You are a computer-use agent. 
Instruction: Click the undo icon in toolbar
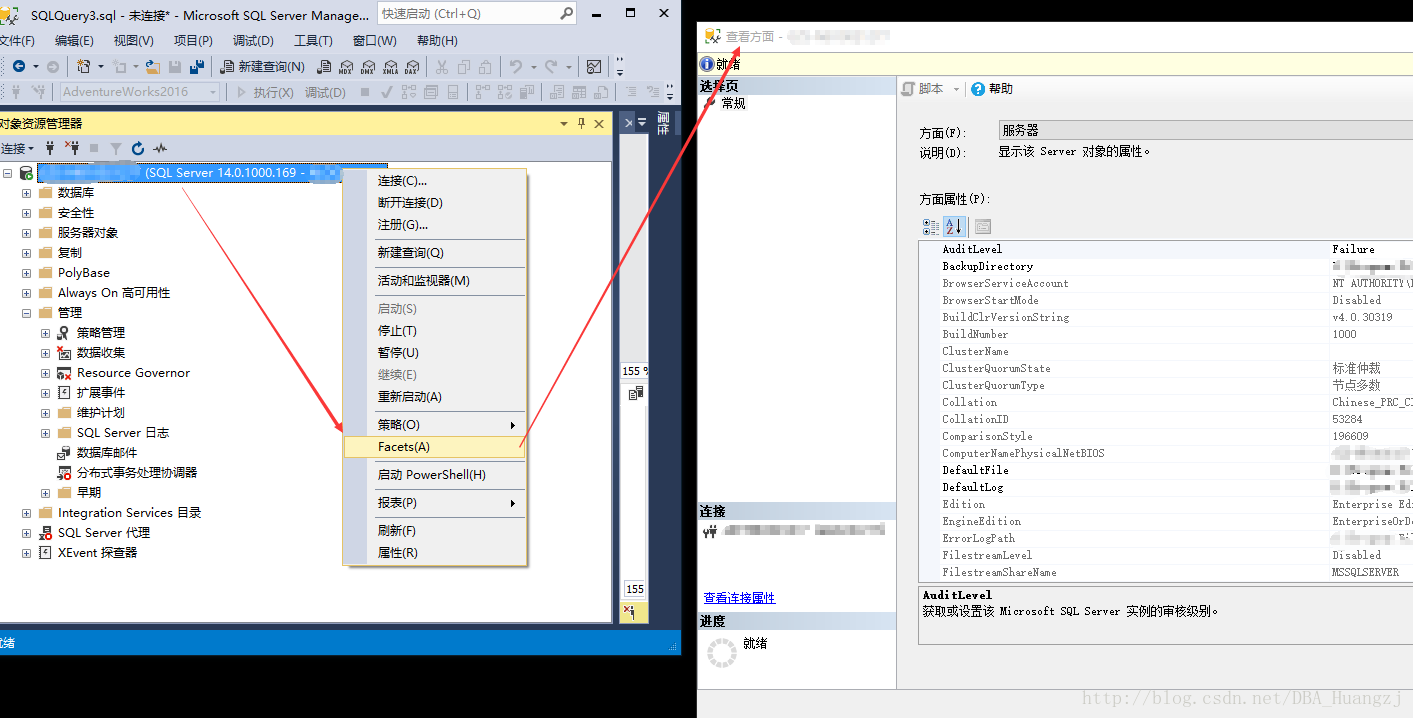(x=516, y=67)
